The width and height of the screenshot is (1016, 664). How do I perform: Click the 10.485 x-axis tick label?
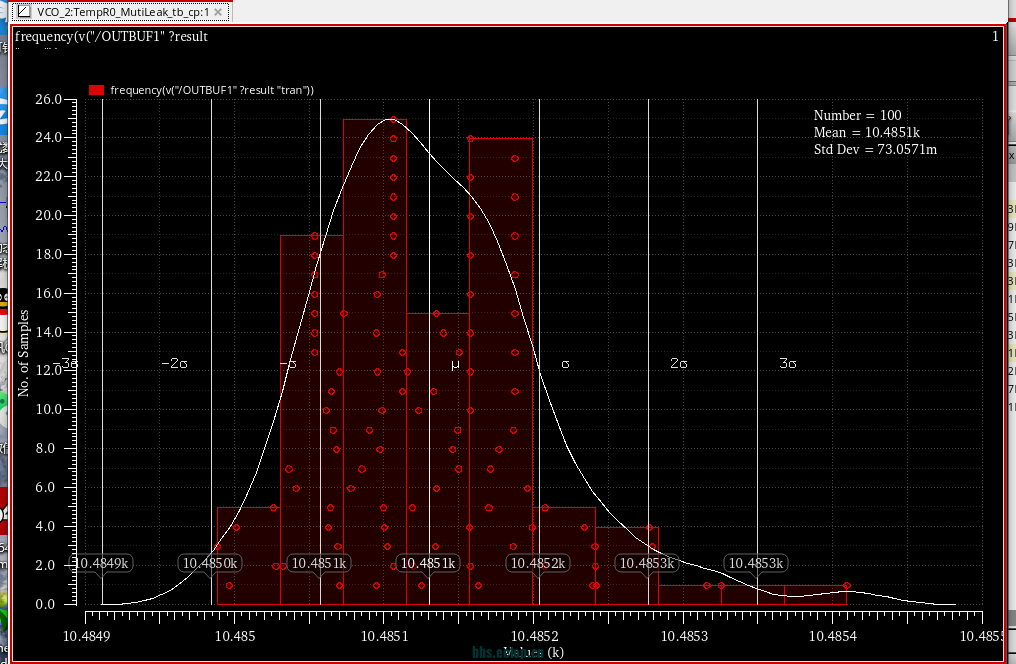(235, 636)
